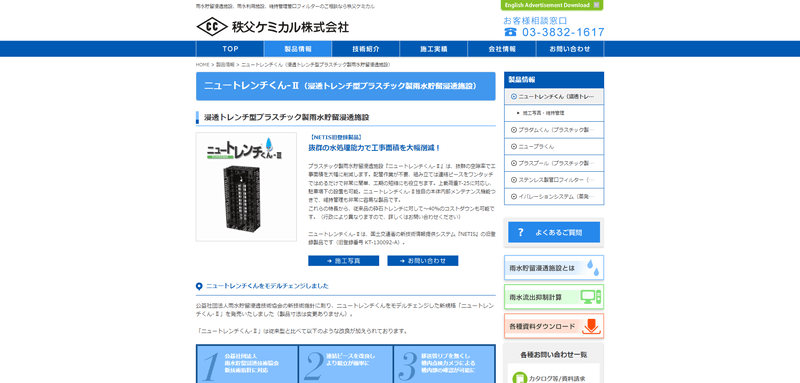The height and width of the screenshot is (383, 800).
Task: Click the green catalog icon beside カタログ等/資料請求
Action: (519, 378)
